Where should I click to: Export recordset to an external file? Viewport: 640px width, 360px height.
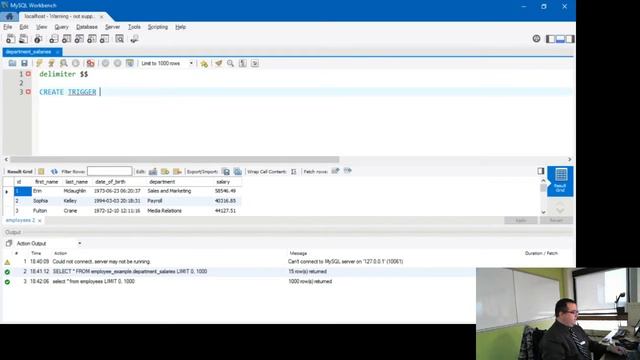[x=226, y=171]
